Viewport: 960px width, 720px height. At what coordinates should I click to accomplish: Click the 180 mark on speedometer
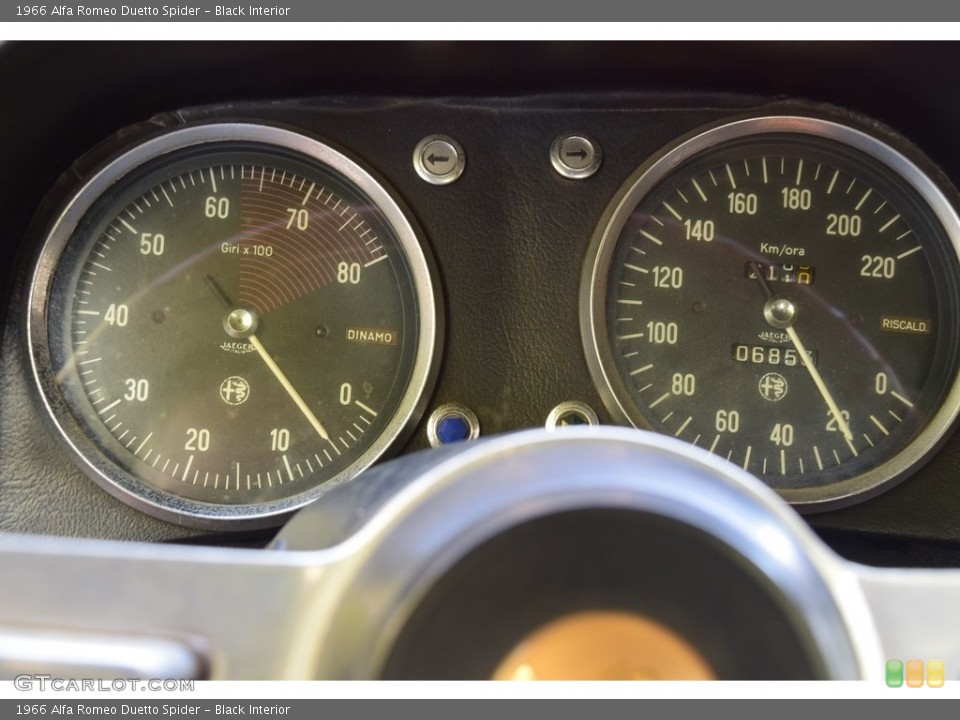(796, 199)
